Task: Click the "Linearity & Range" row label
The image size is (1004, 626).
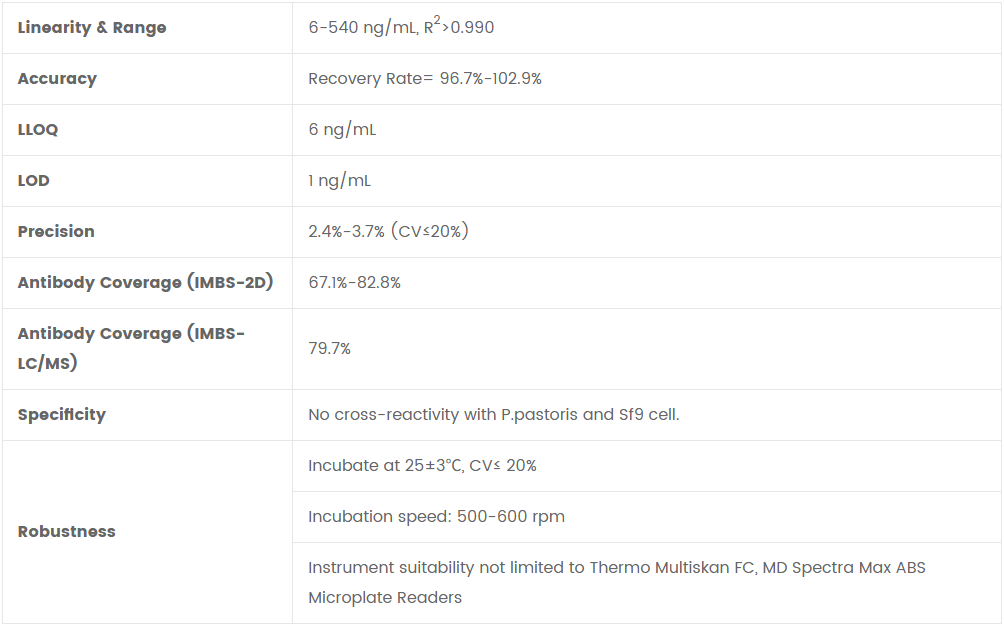Action: pyautogui.click(x=92, y=28)
